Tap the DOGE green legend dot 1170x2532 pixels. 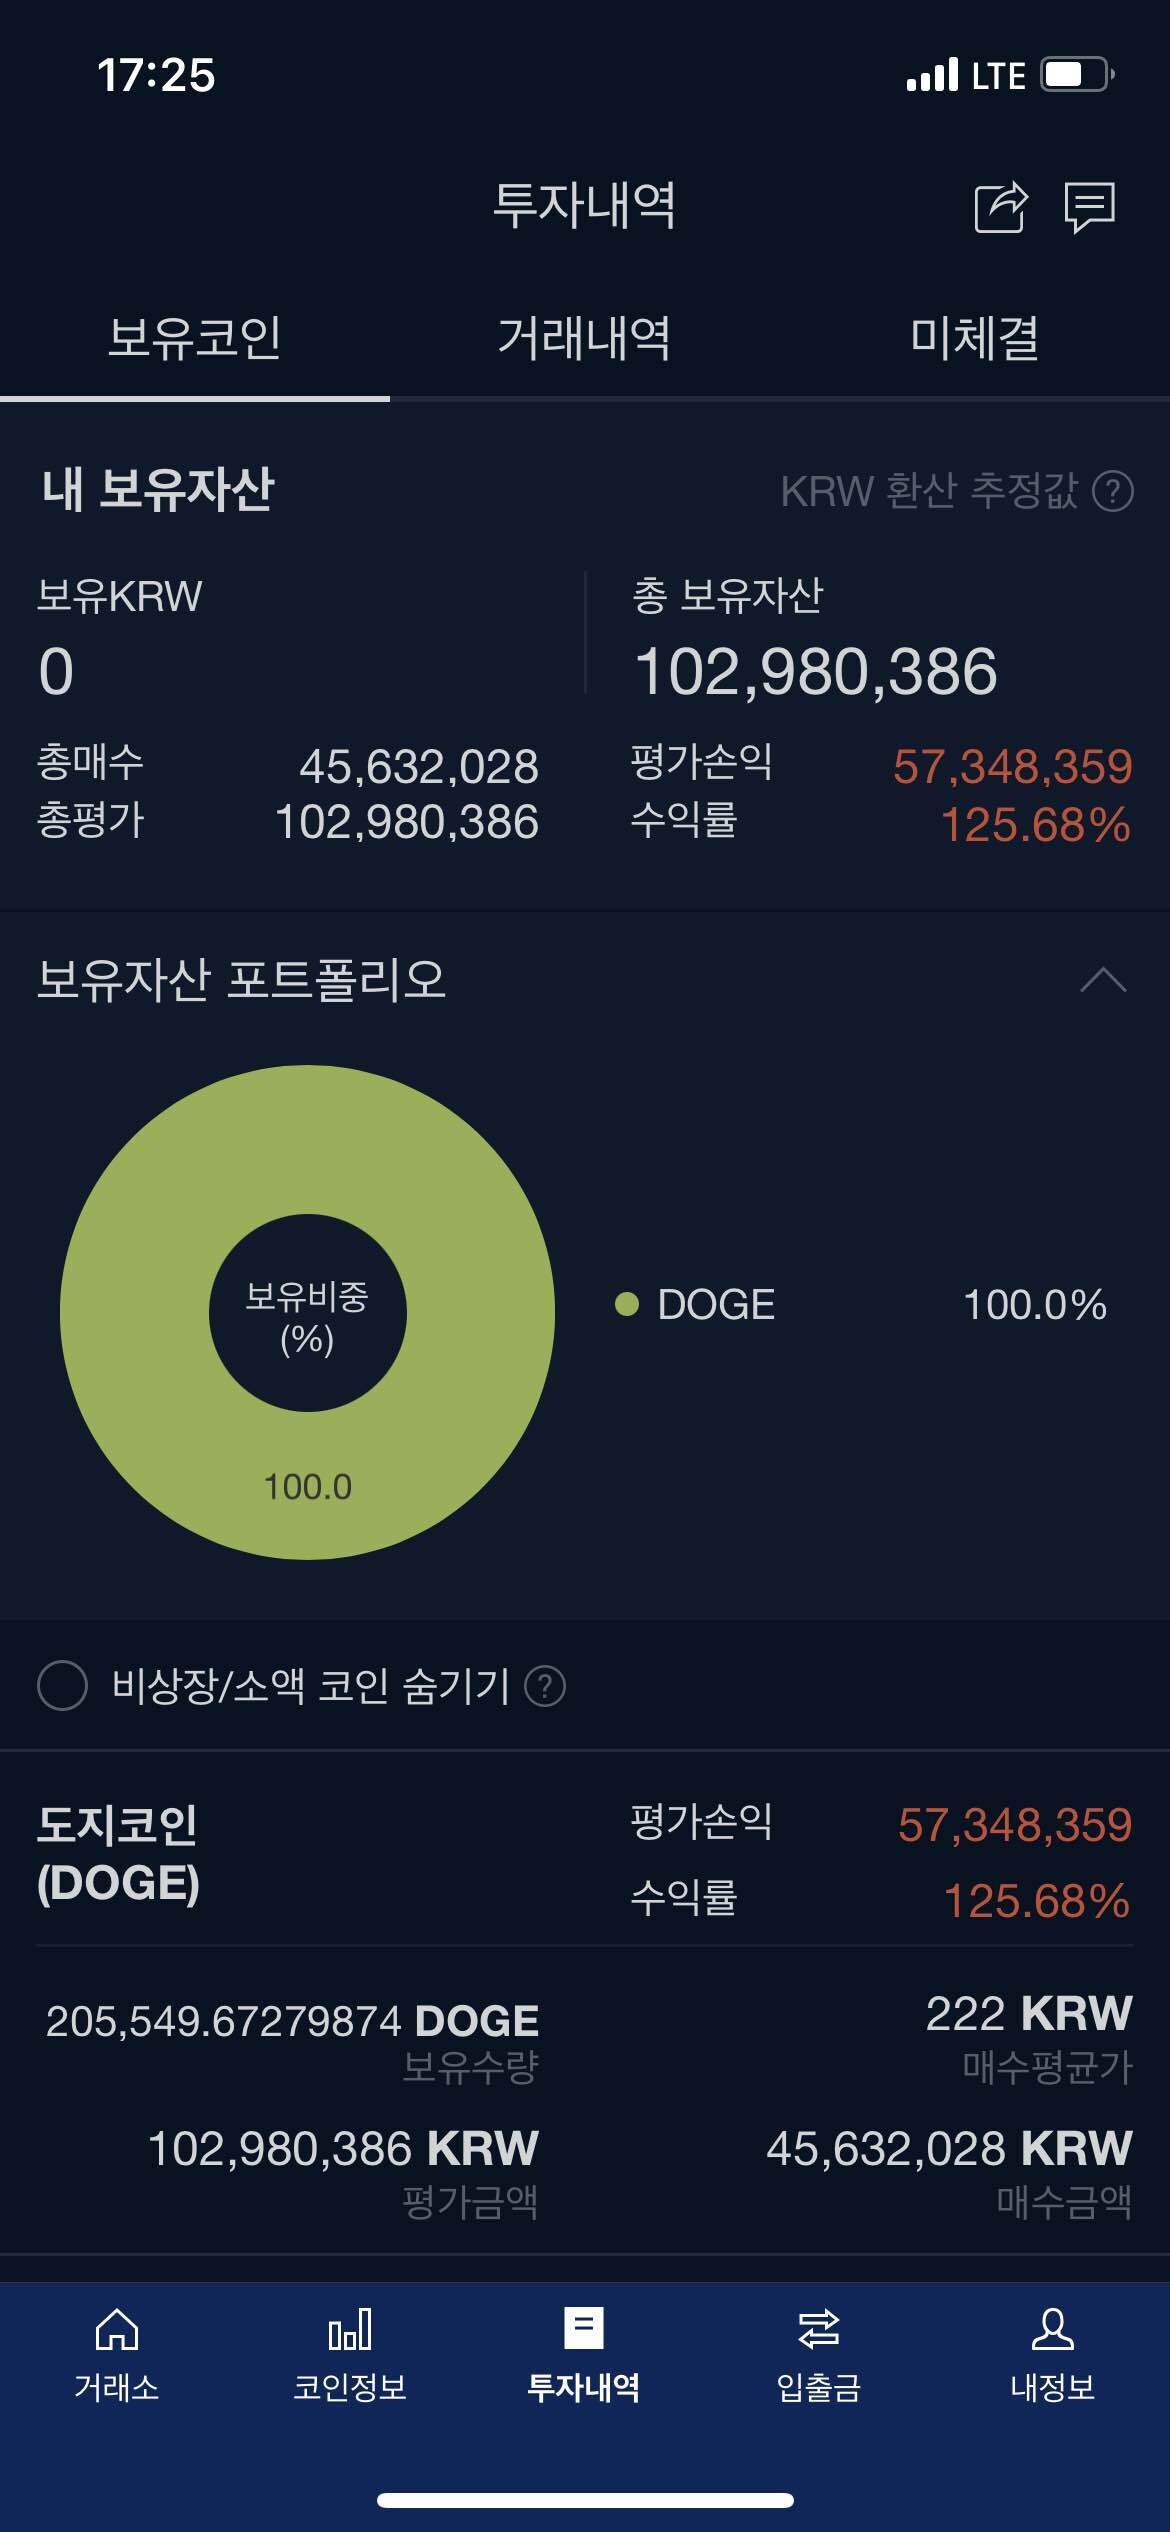(x=628, y=1305)
